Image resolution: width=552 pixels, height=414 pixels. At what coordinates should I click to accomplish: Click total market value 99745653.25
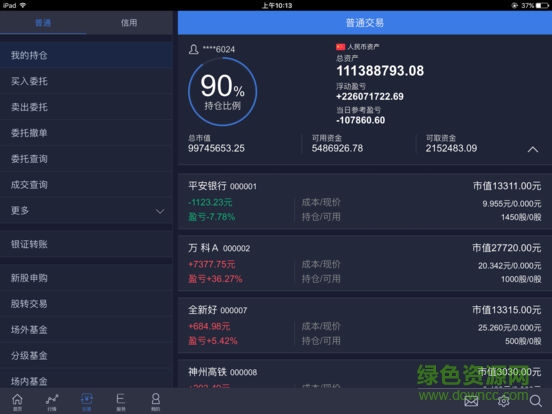(x=216, y=148)
